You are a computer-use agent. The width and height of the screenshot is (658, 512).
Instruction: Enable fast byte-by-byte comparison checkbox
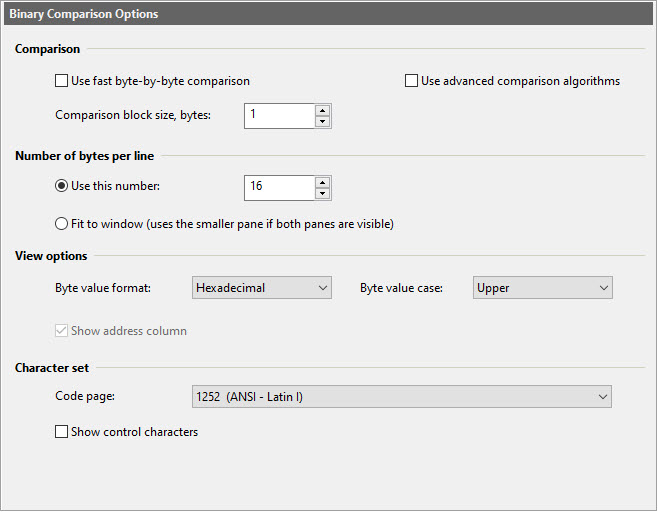[62, 81]
